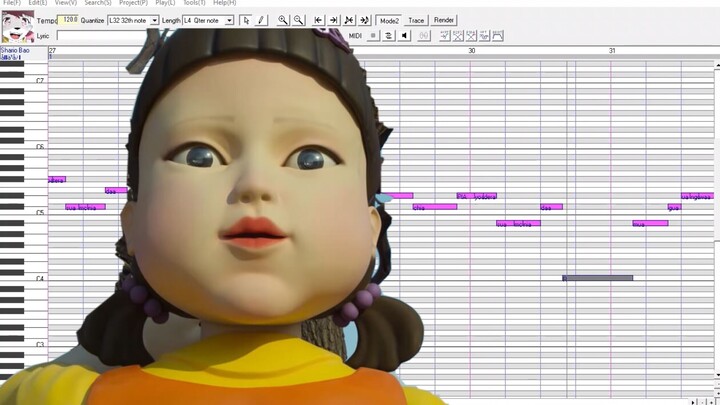Screen dimensions: 720x405
Task: Toggle the MIDI loop button
Action: pos(388,35)
